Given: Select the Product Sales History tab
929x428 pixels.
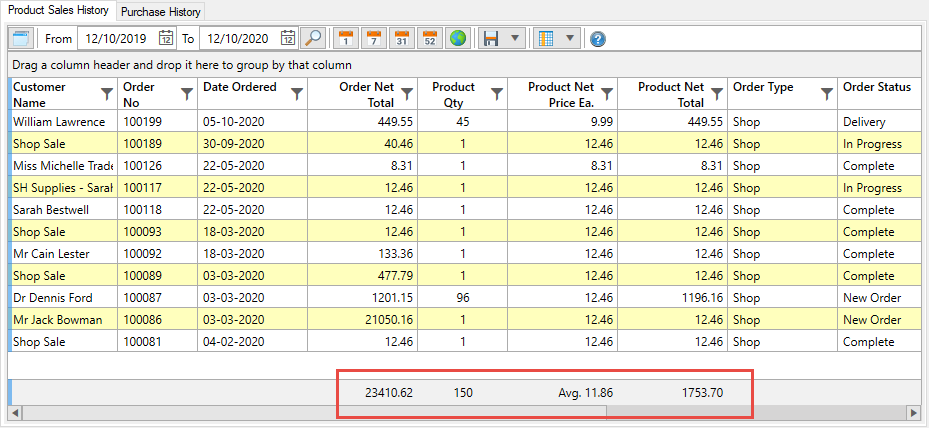Looking at the screenshot, I should pyautogui.click(x=58, y=11).
